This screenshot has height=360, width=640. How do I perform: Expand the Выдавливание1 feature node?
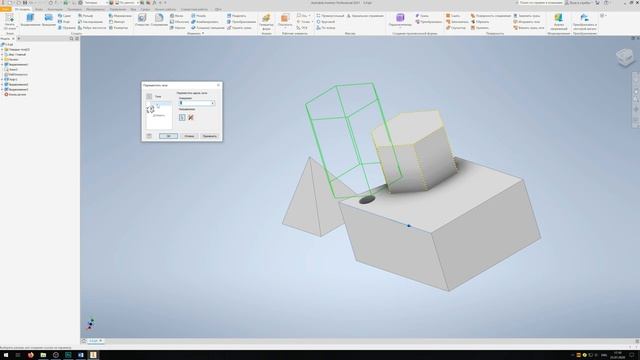pos(2,64)
